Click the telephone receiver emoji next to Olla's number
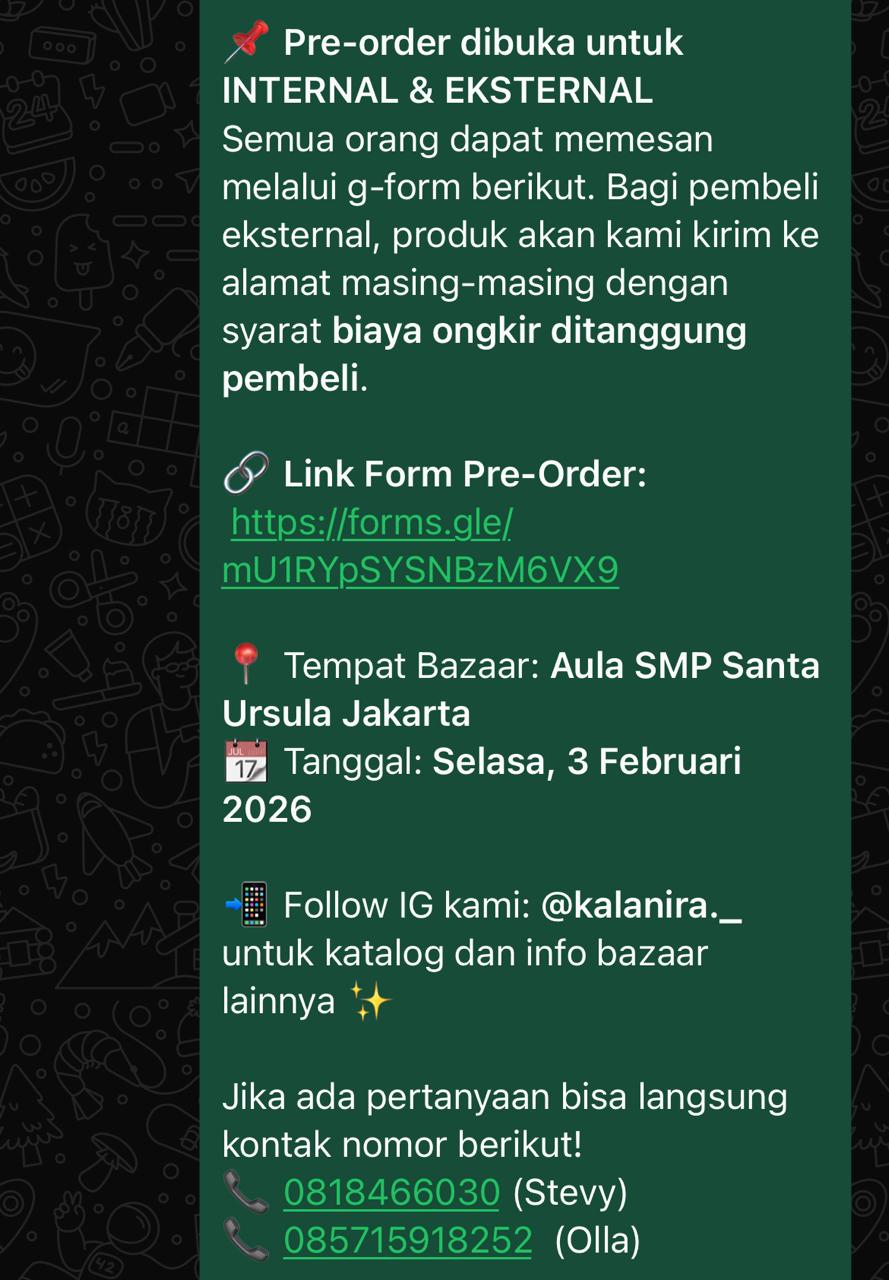The height and width of the screenshot is (1280, 889). click(x=245, y=1241)
